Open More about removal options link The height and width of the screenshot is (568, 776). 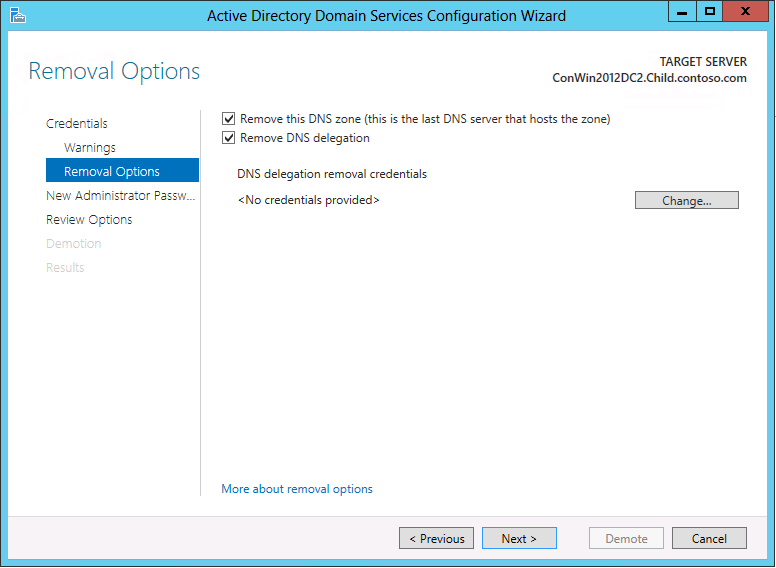click(297, 489)
